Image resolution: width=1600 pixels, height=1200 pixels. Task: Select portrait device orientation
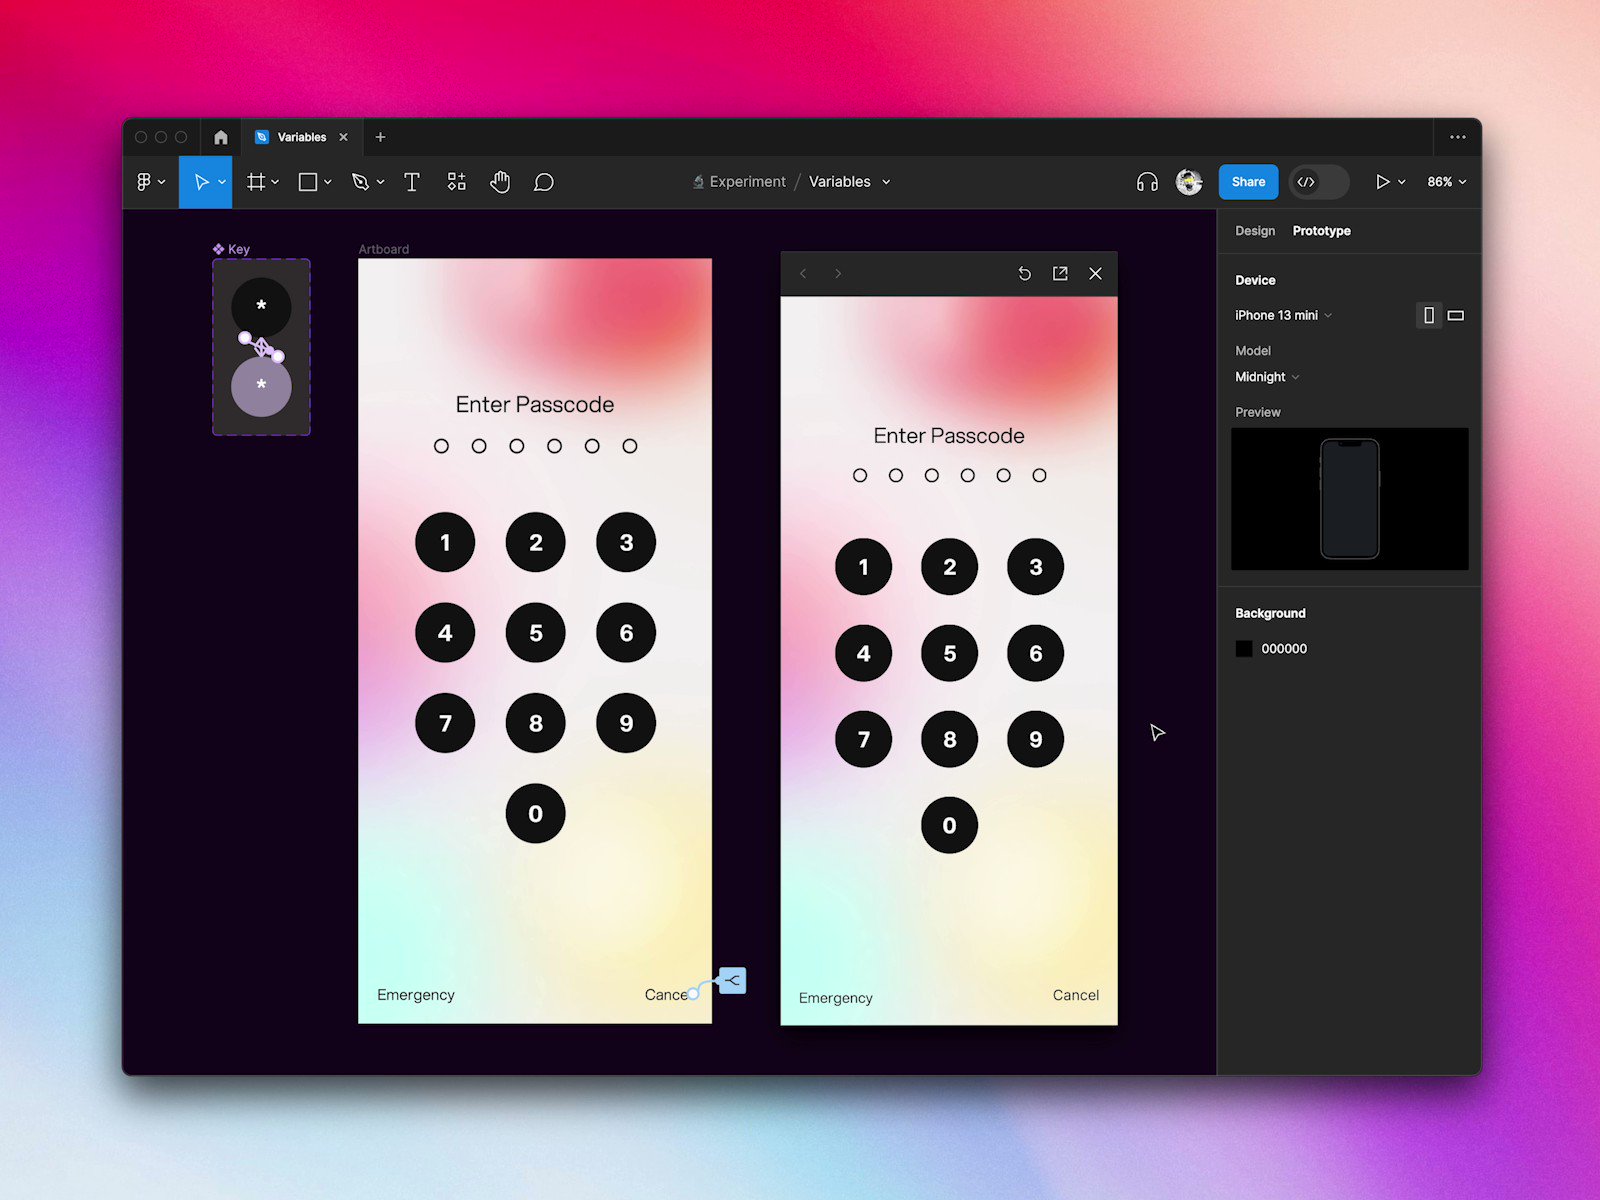pos(1428,315)
